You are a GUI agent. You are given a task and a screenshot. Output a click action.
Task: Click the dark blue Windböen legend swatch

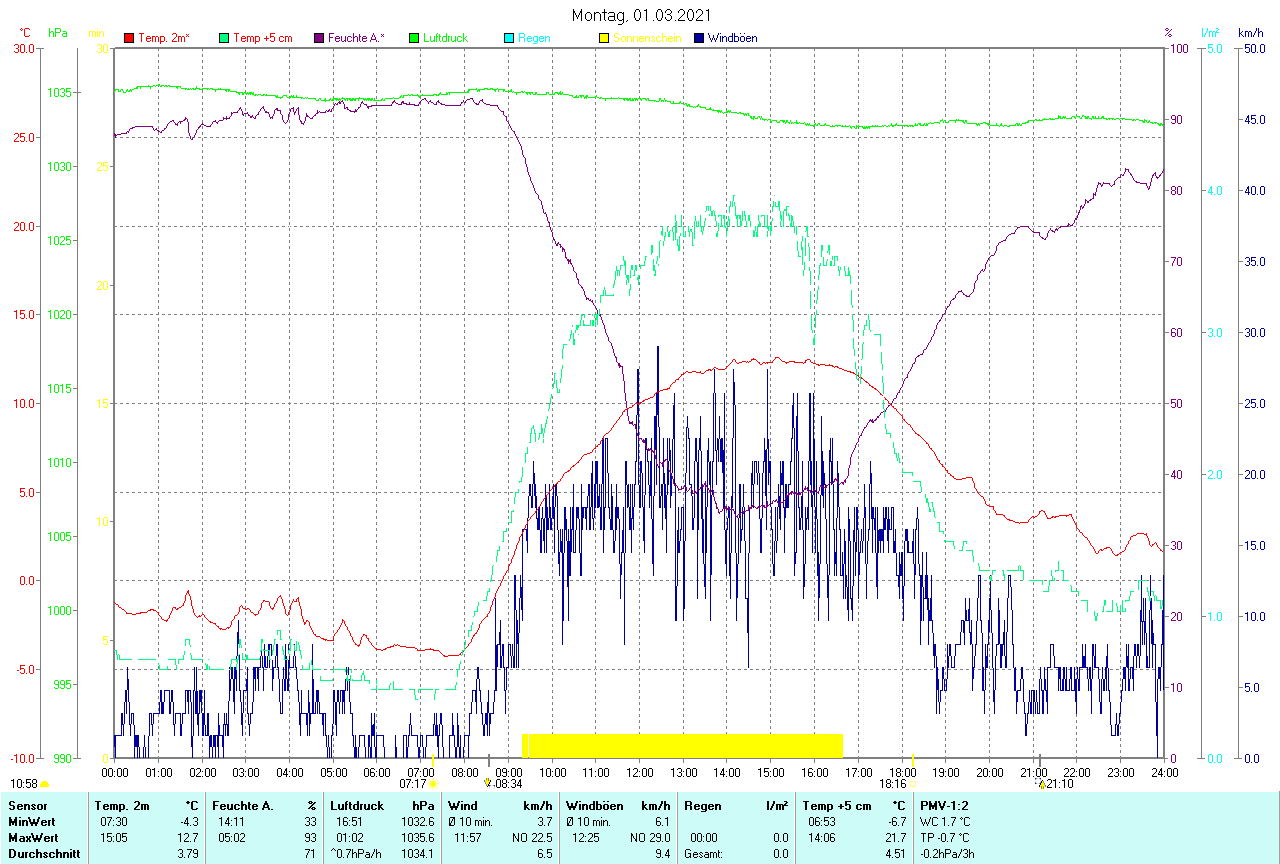pyautogui.click(x=699, y=38)
